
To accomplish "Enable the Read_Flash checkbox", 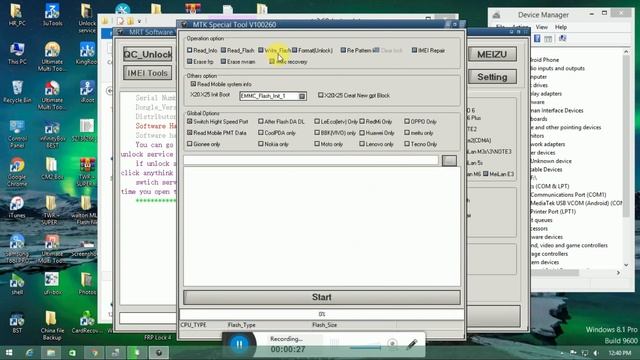I will [x=223, y=50].
